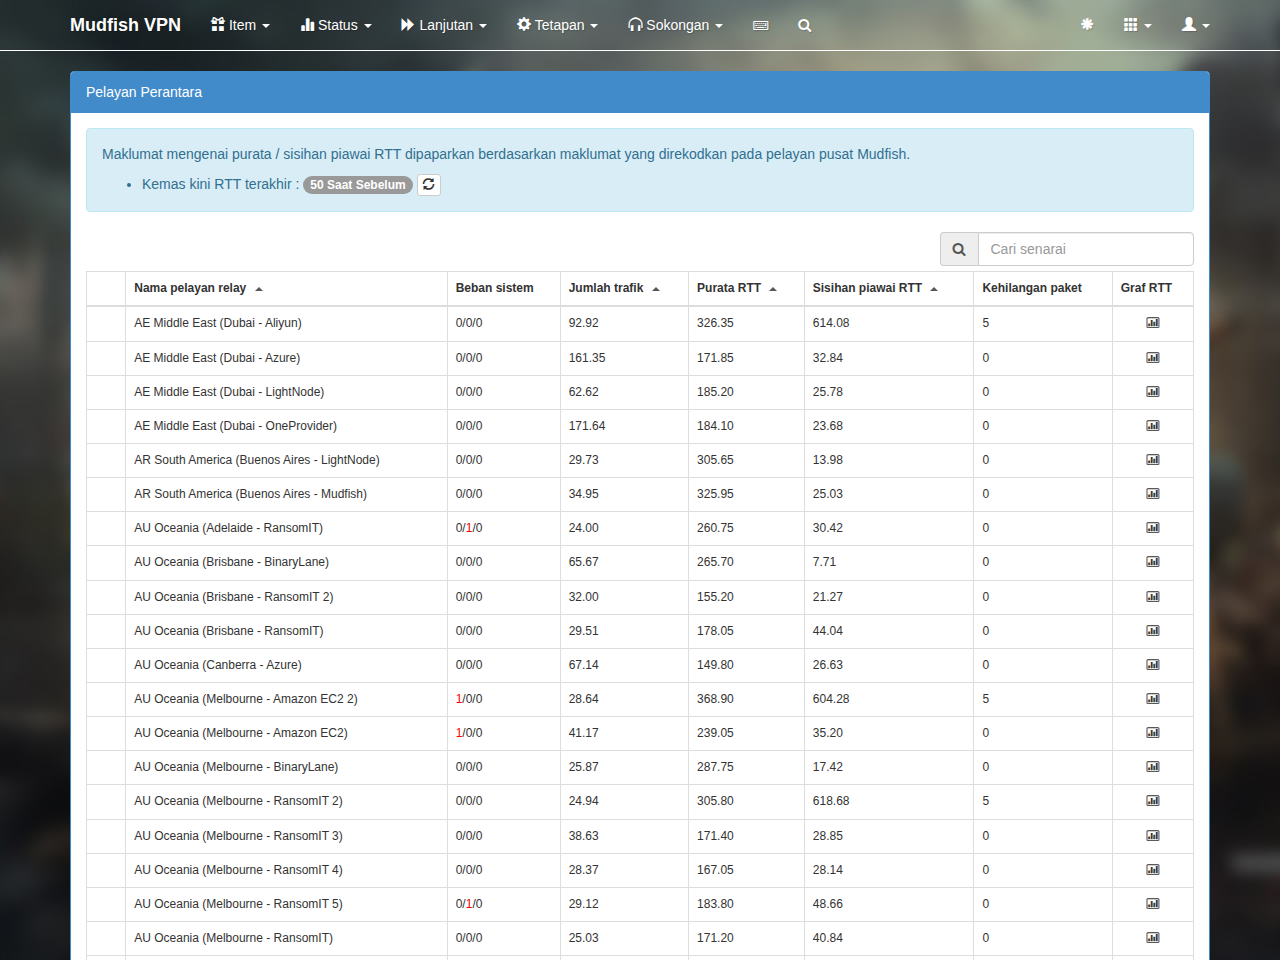Click search icon beside Cari senarai field
The image size is (1280, 960).
pyautogui.click(x=959, y=249)
